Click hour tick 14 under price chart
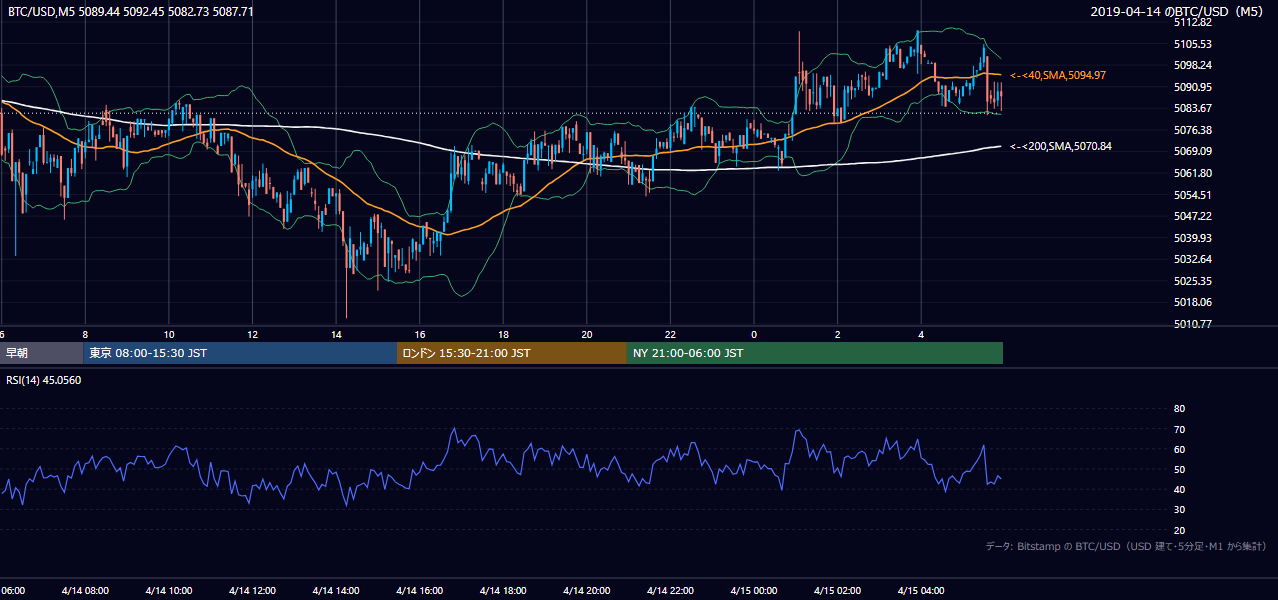Screen dimensions: 1278x600 click(x=336, y=335)
